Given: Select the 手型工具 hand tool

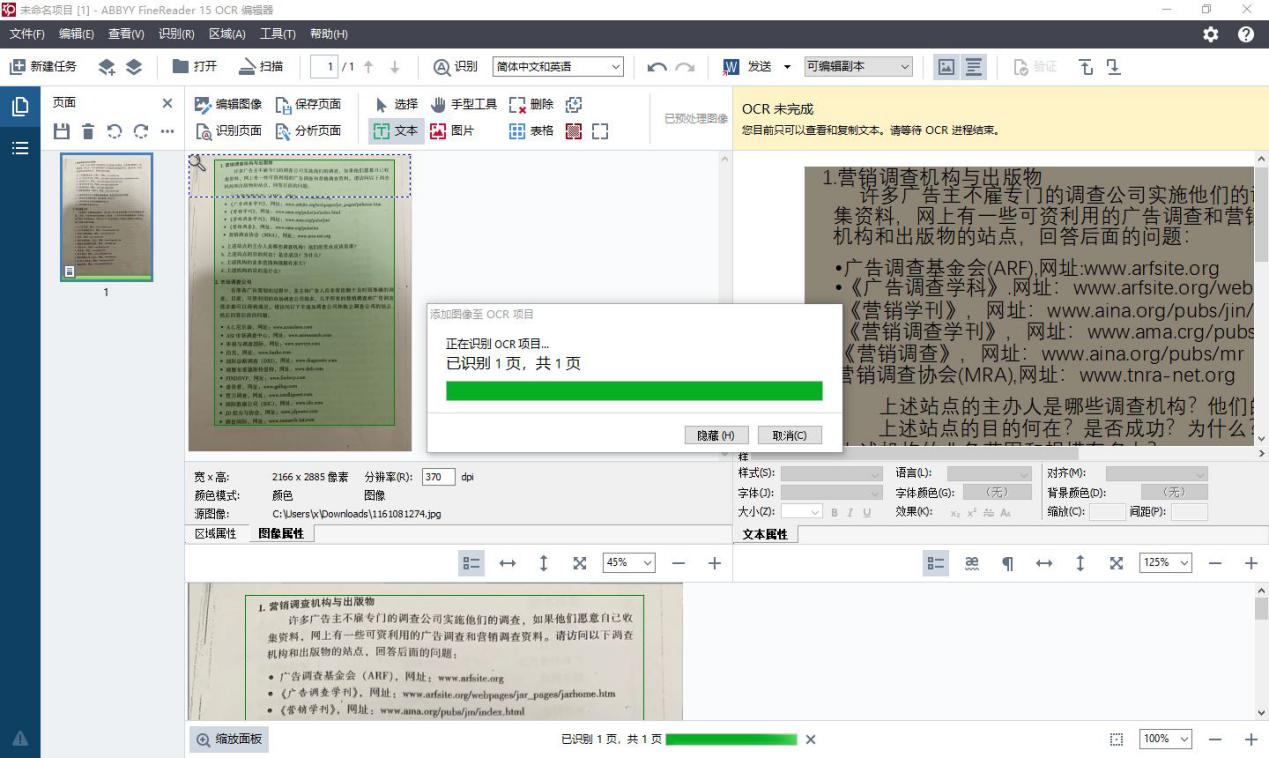Looking at the screenshot, I should (x=463, y=104).
